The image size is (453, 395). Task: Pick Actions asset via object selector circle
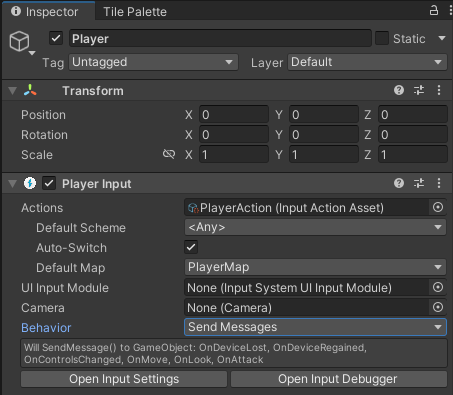pyautogui.click(x=438, y=207)
